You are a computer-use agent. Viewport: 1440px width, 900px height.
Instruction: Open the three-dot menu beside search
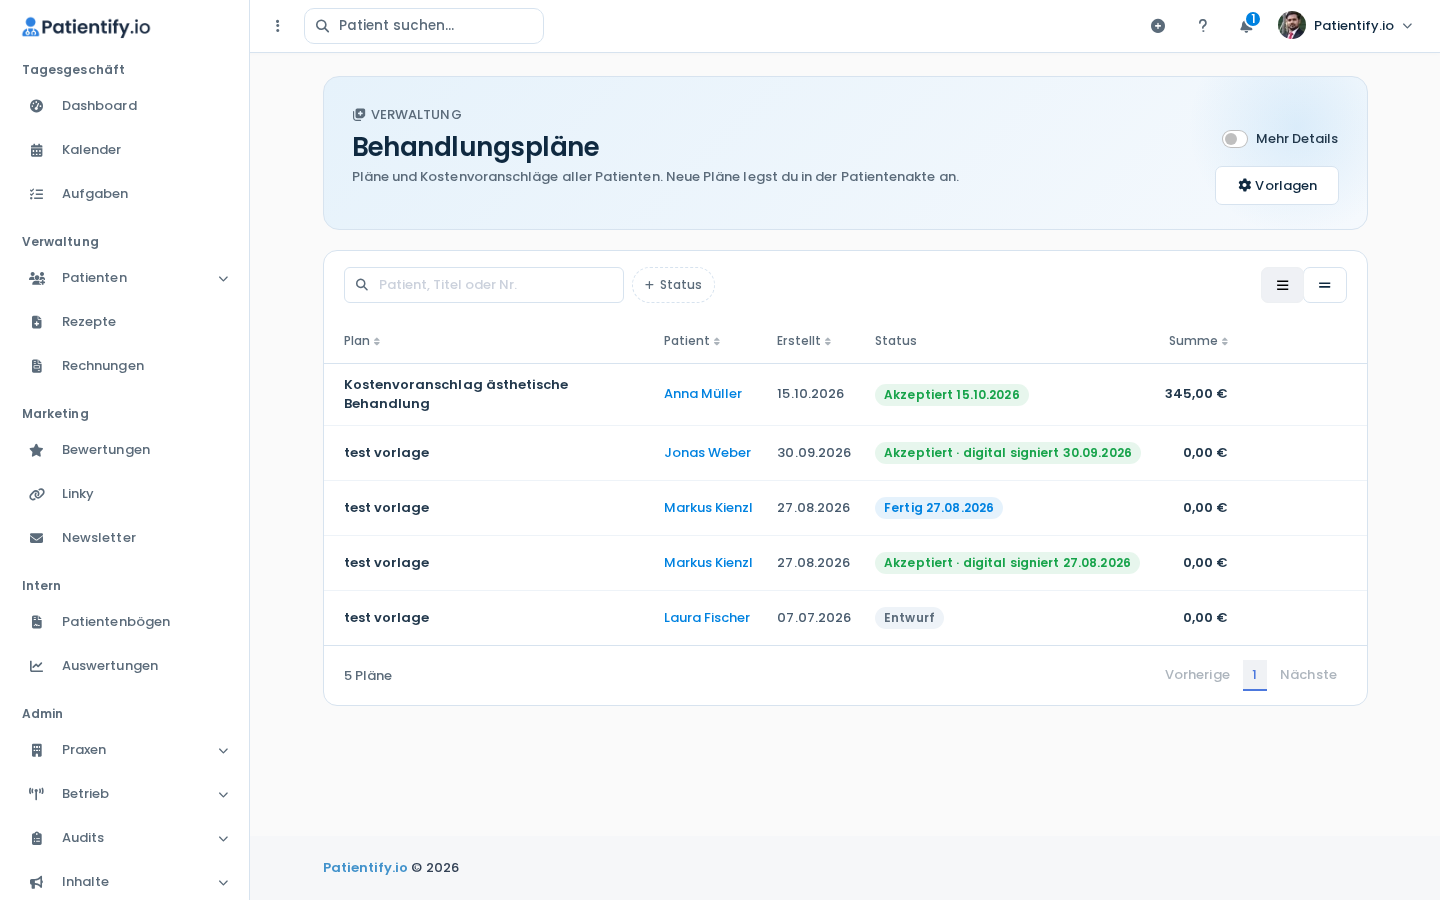(278, 26)
